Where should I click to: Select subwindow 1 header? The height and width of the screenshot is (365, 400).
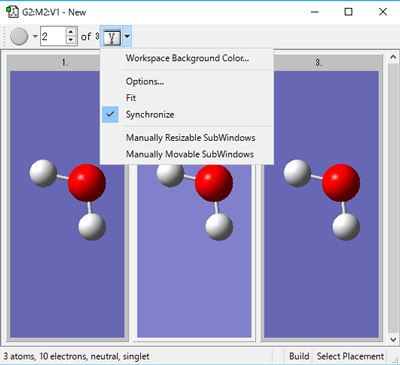65,63
